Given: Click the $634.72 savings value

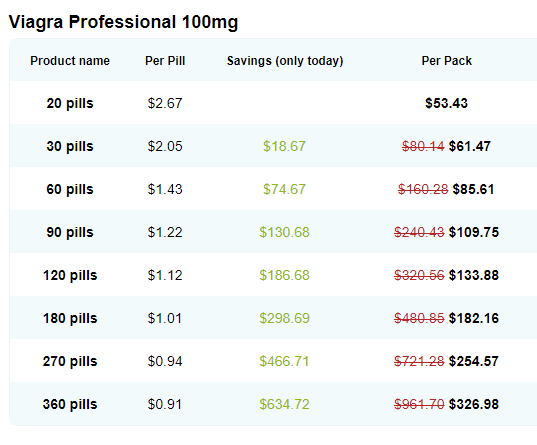Looking at the screenshot, I should pos(284,404).
